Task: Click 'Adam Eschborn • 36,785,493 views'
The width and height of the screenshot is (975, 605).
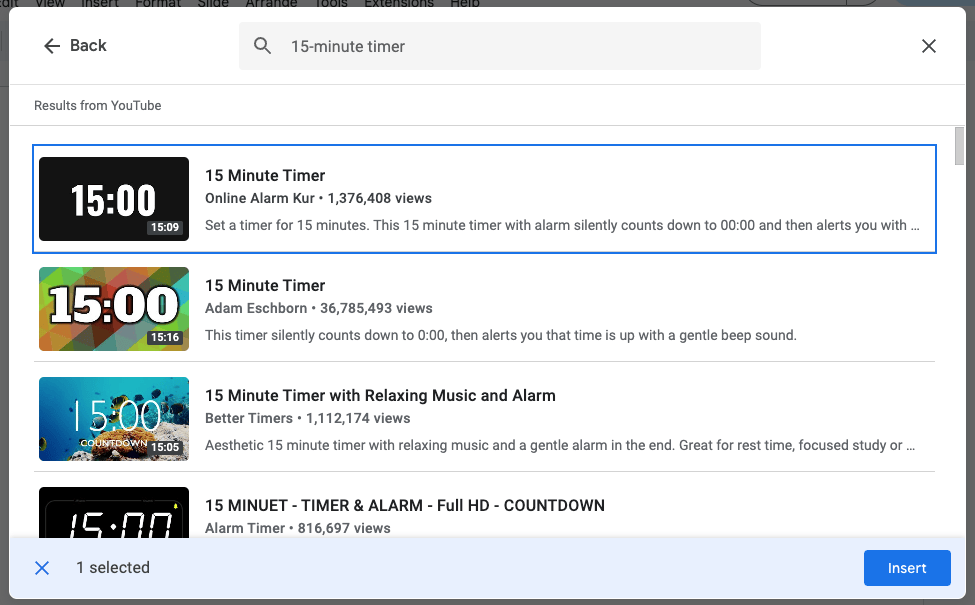Action: (319, 308)
